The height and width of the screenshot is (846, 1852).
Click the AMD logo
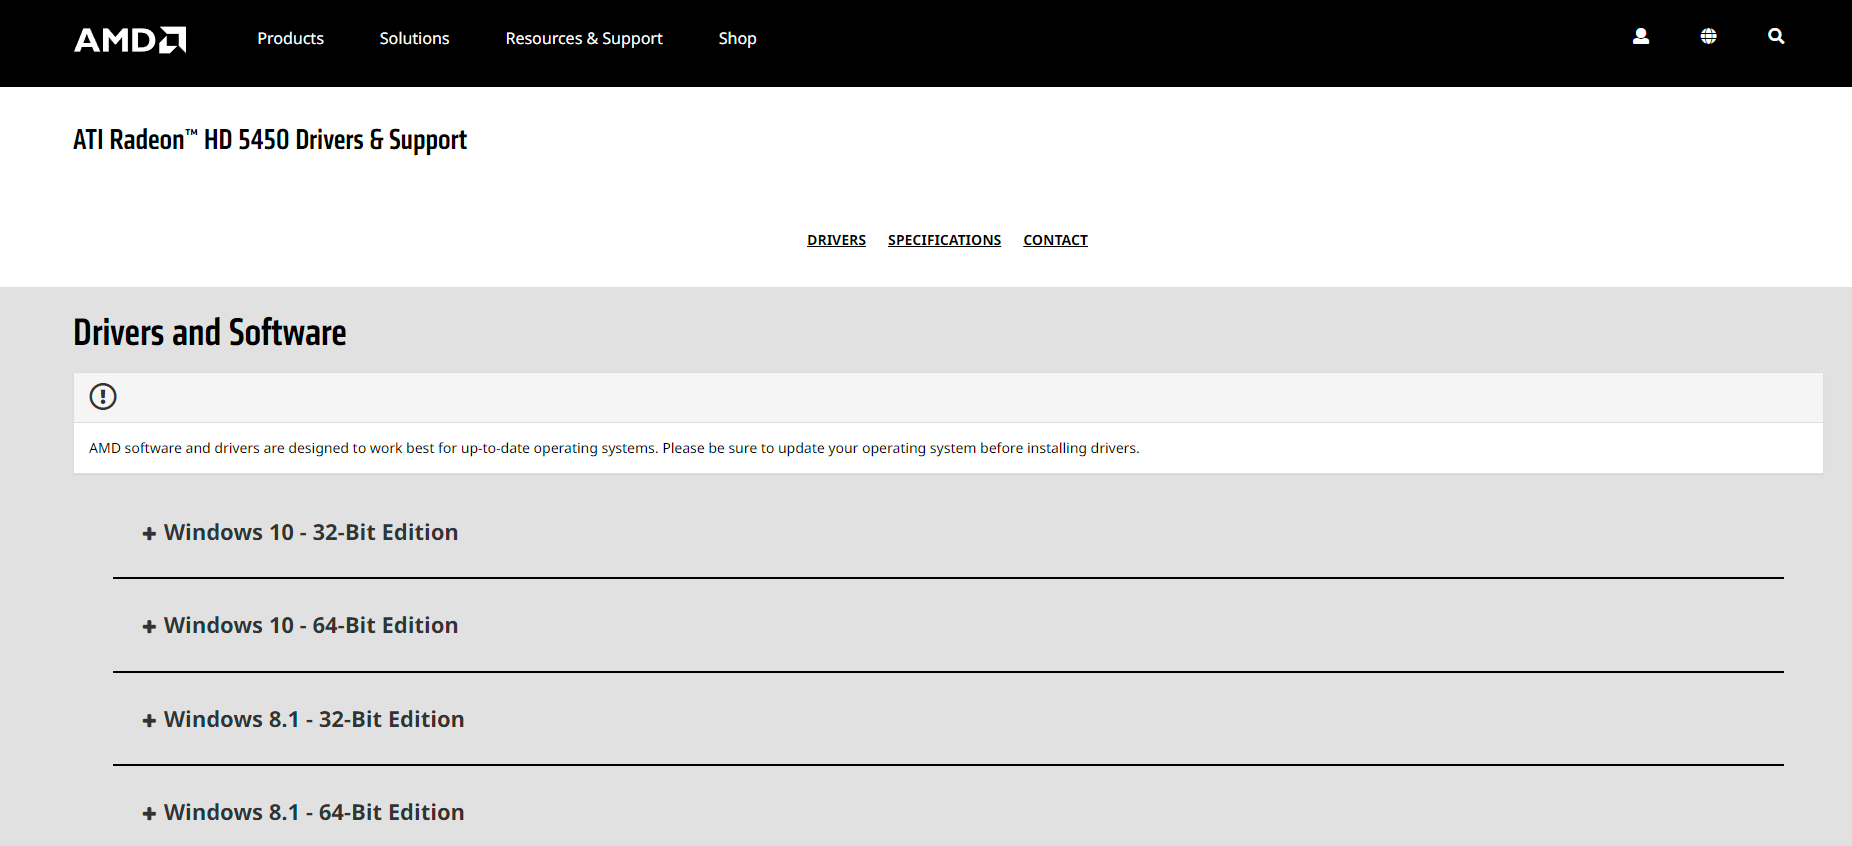130,39
